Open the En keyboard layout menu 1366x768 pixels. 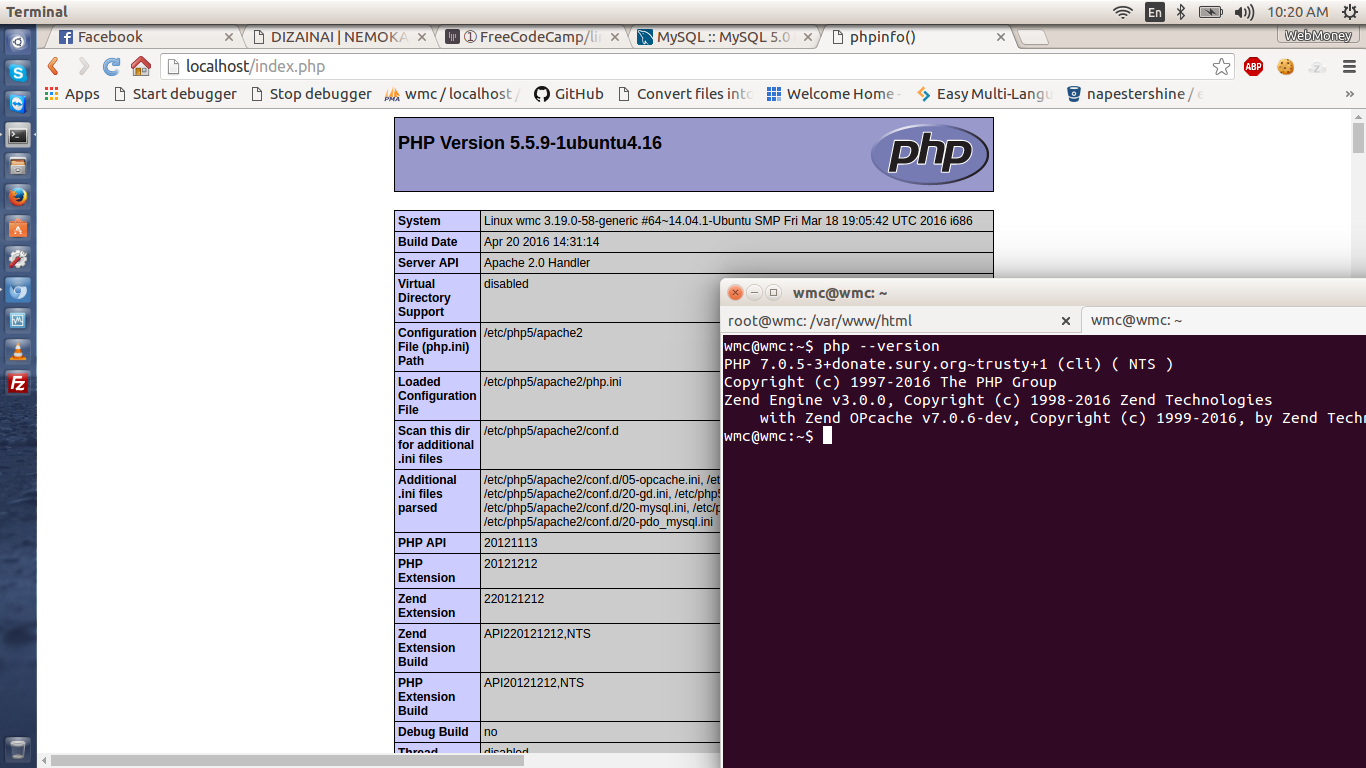[x=1155, y=12]
